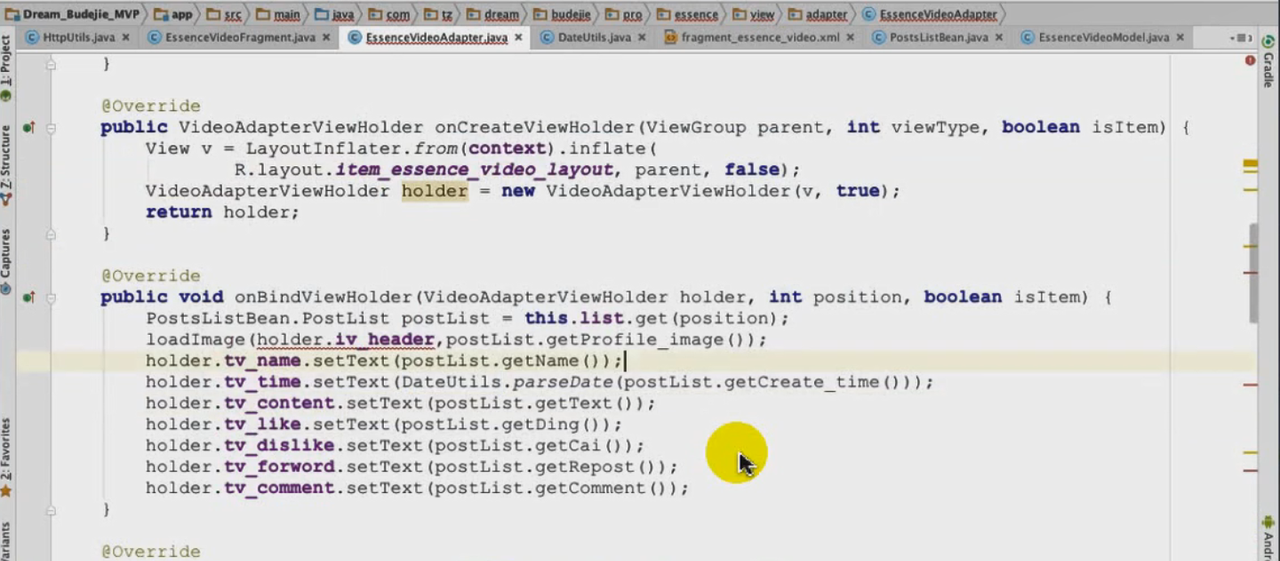Select the main folder breadcrumb

coord(278,14)
